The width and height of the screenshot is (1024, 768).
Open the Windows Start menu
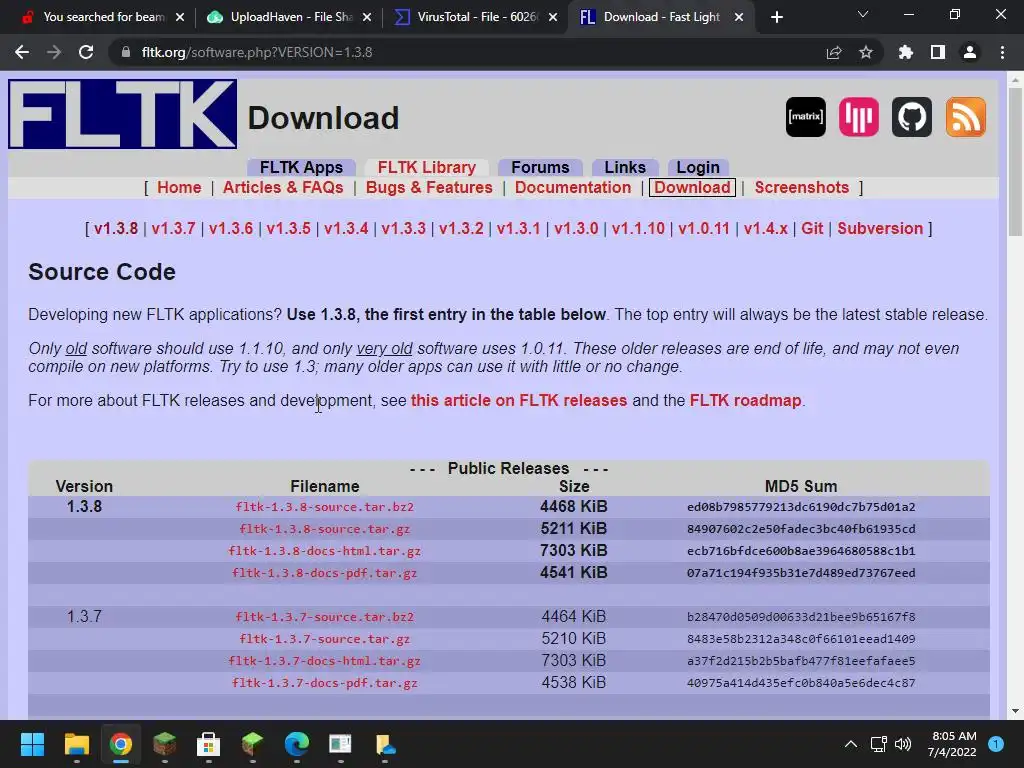pos(32,744)
